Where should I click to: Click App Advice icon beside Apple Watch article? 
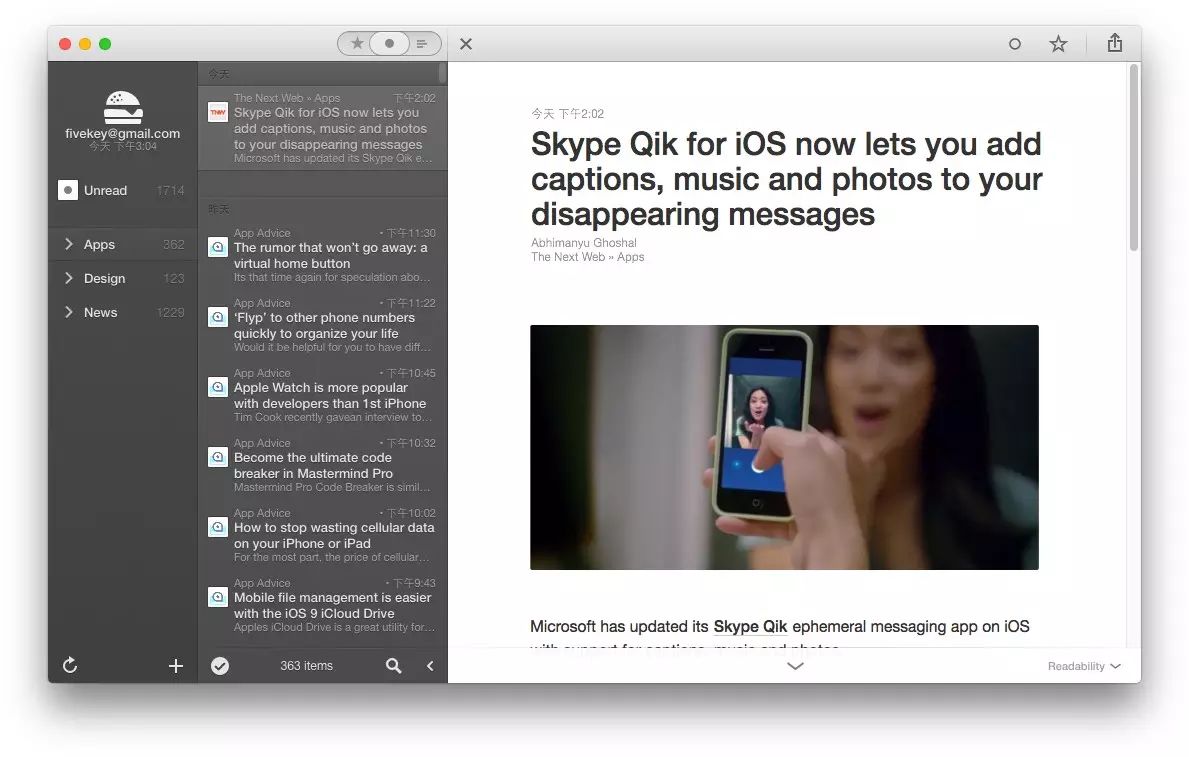click(x=218, y=387)
